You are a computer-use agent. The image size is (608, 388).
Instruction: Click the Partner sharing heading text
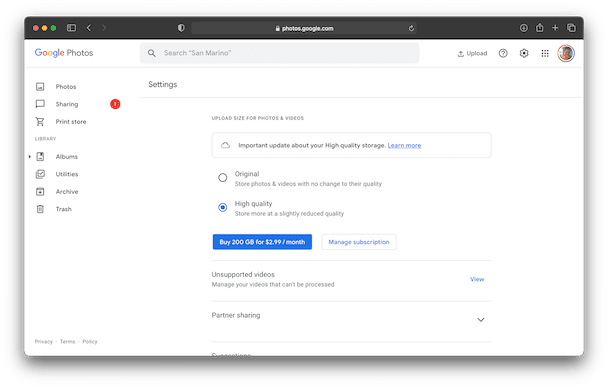236,315
